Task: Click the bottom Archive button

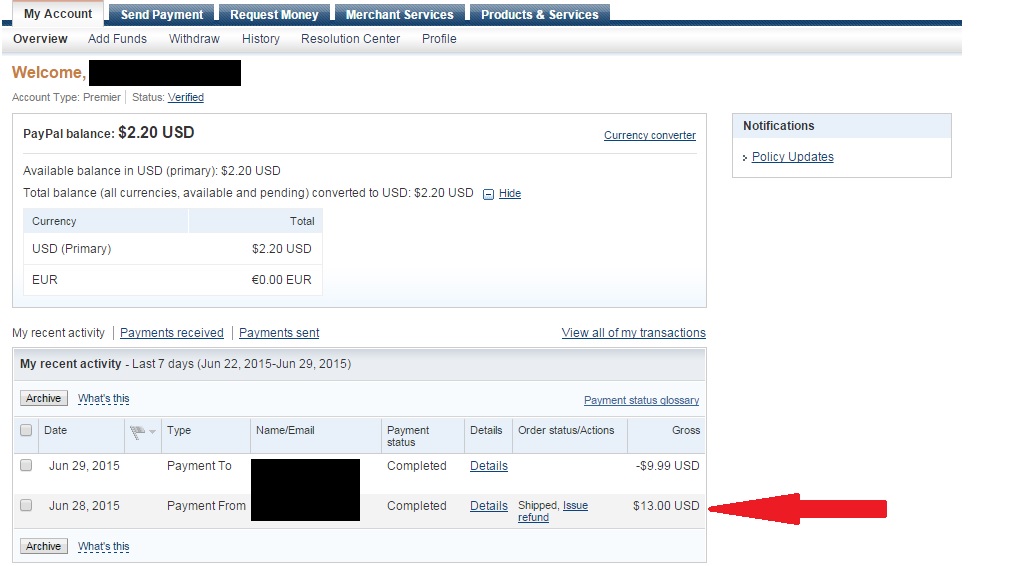Action: (43, 546)
